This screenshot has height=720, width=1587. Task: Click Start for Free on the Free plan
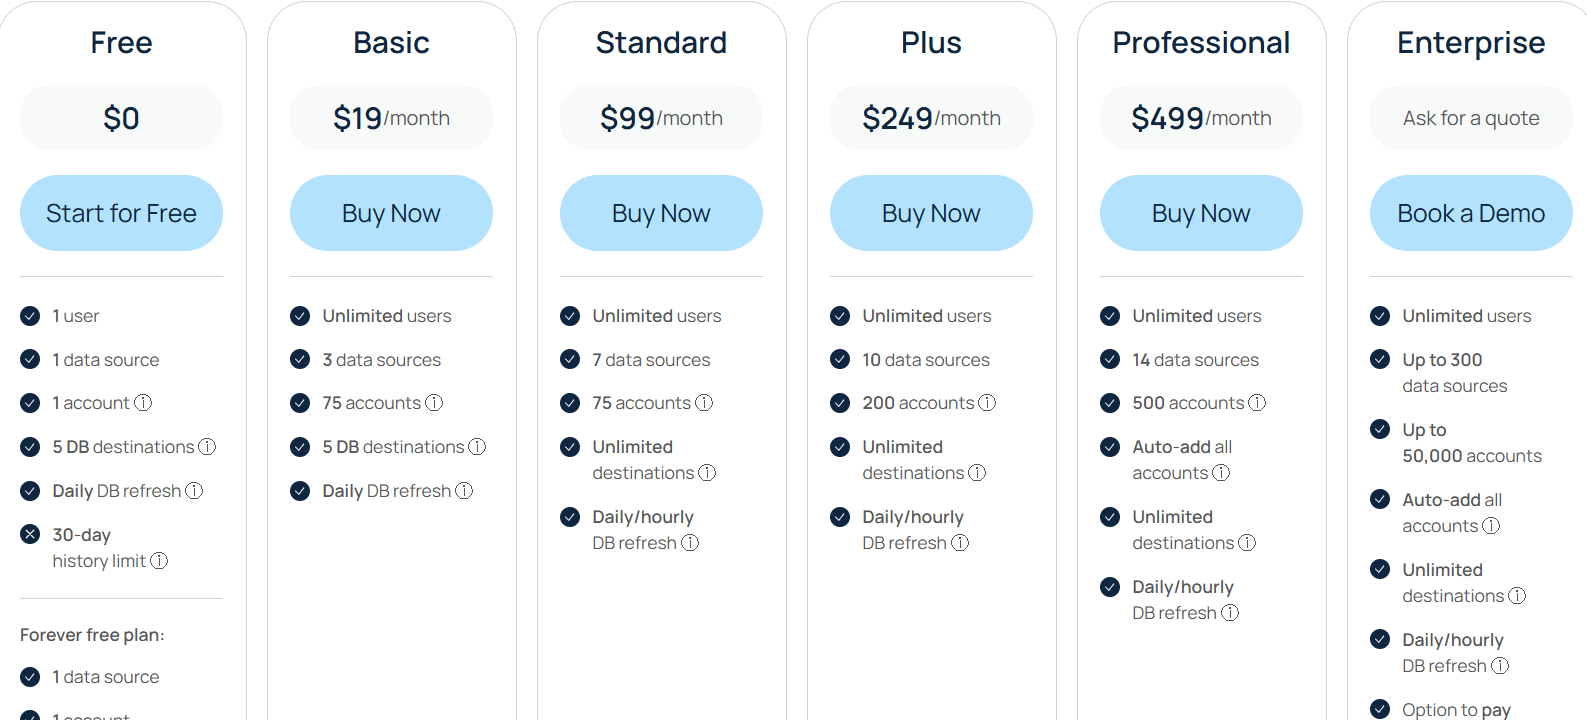121,213
